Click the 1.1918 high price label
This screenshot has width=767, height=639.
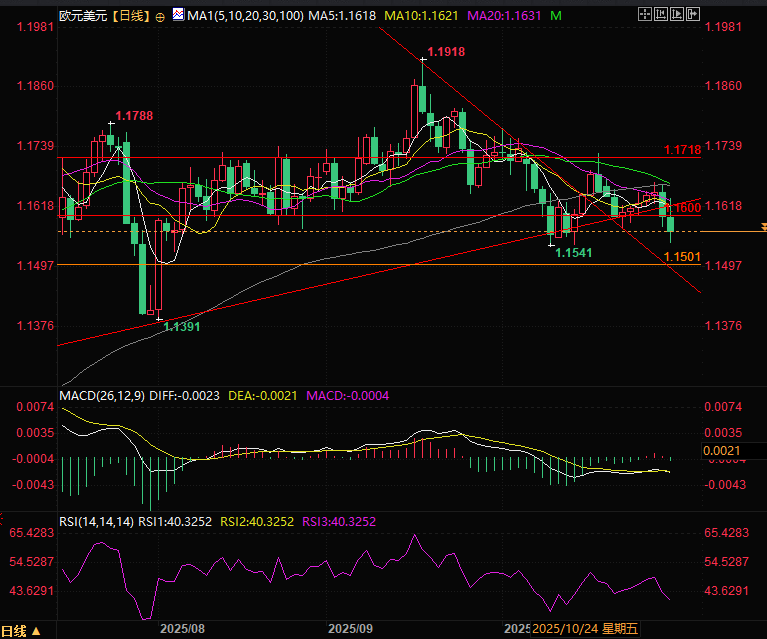[445, 51]
